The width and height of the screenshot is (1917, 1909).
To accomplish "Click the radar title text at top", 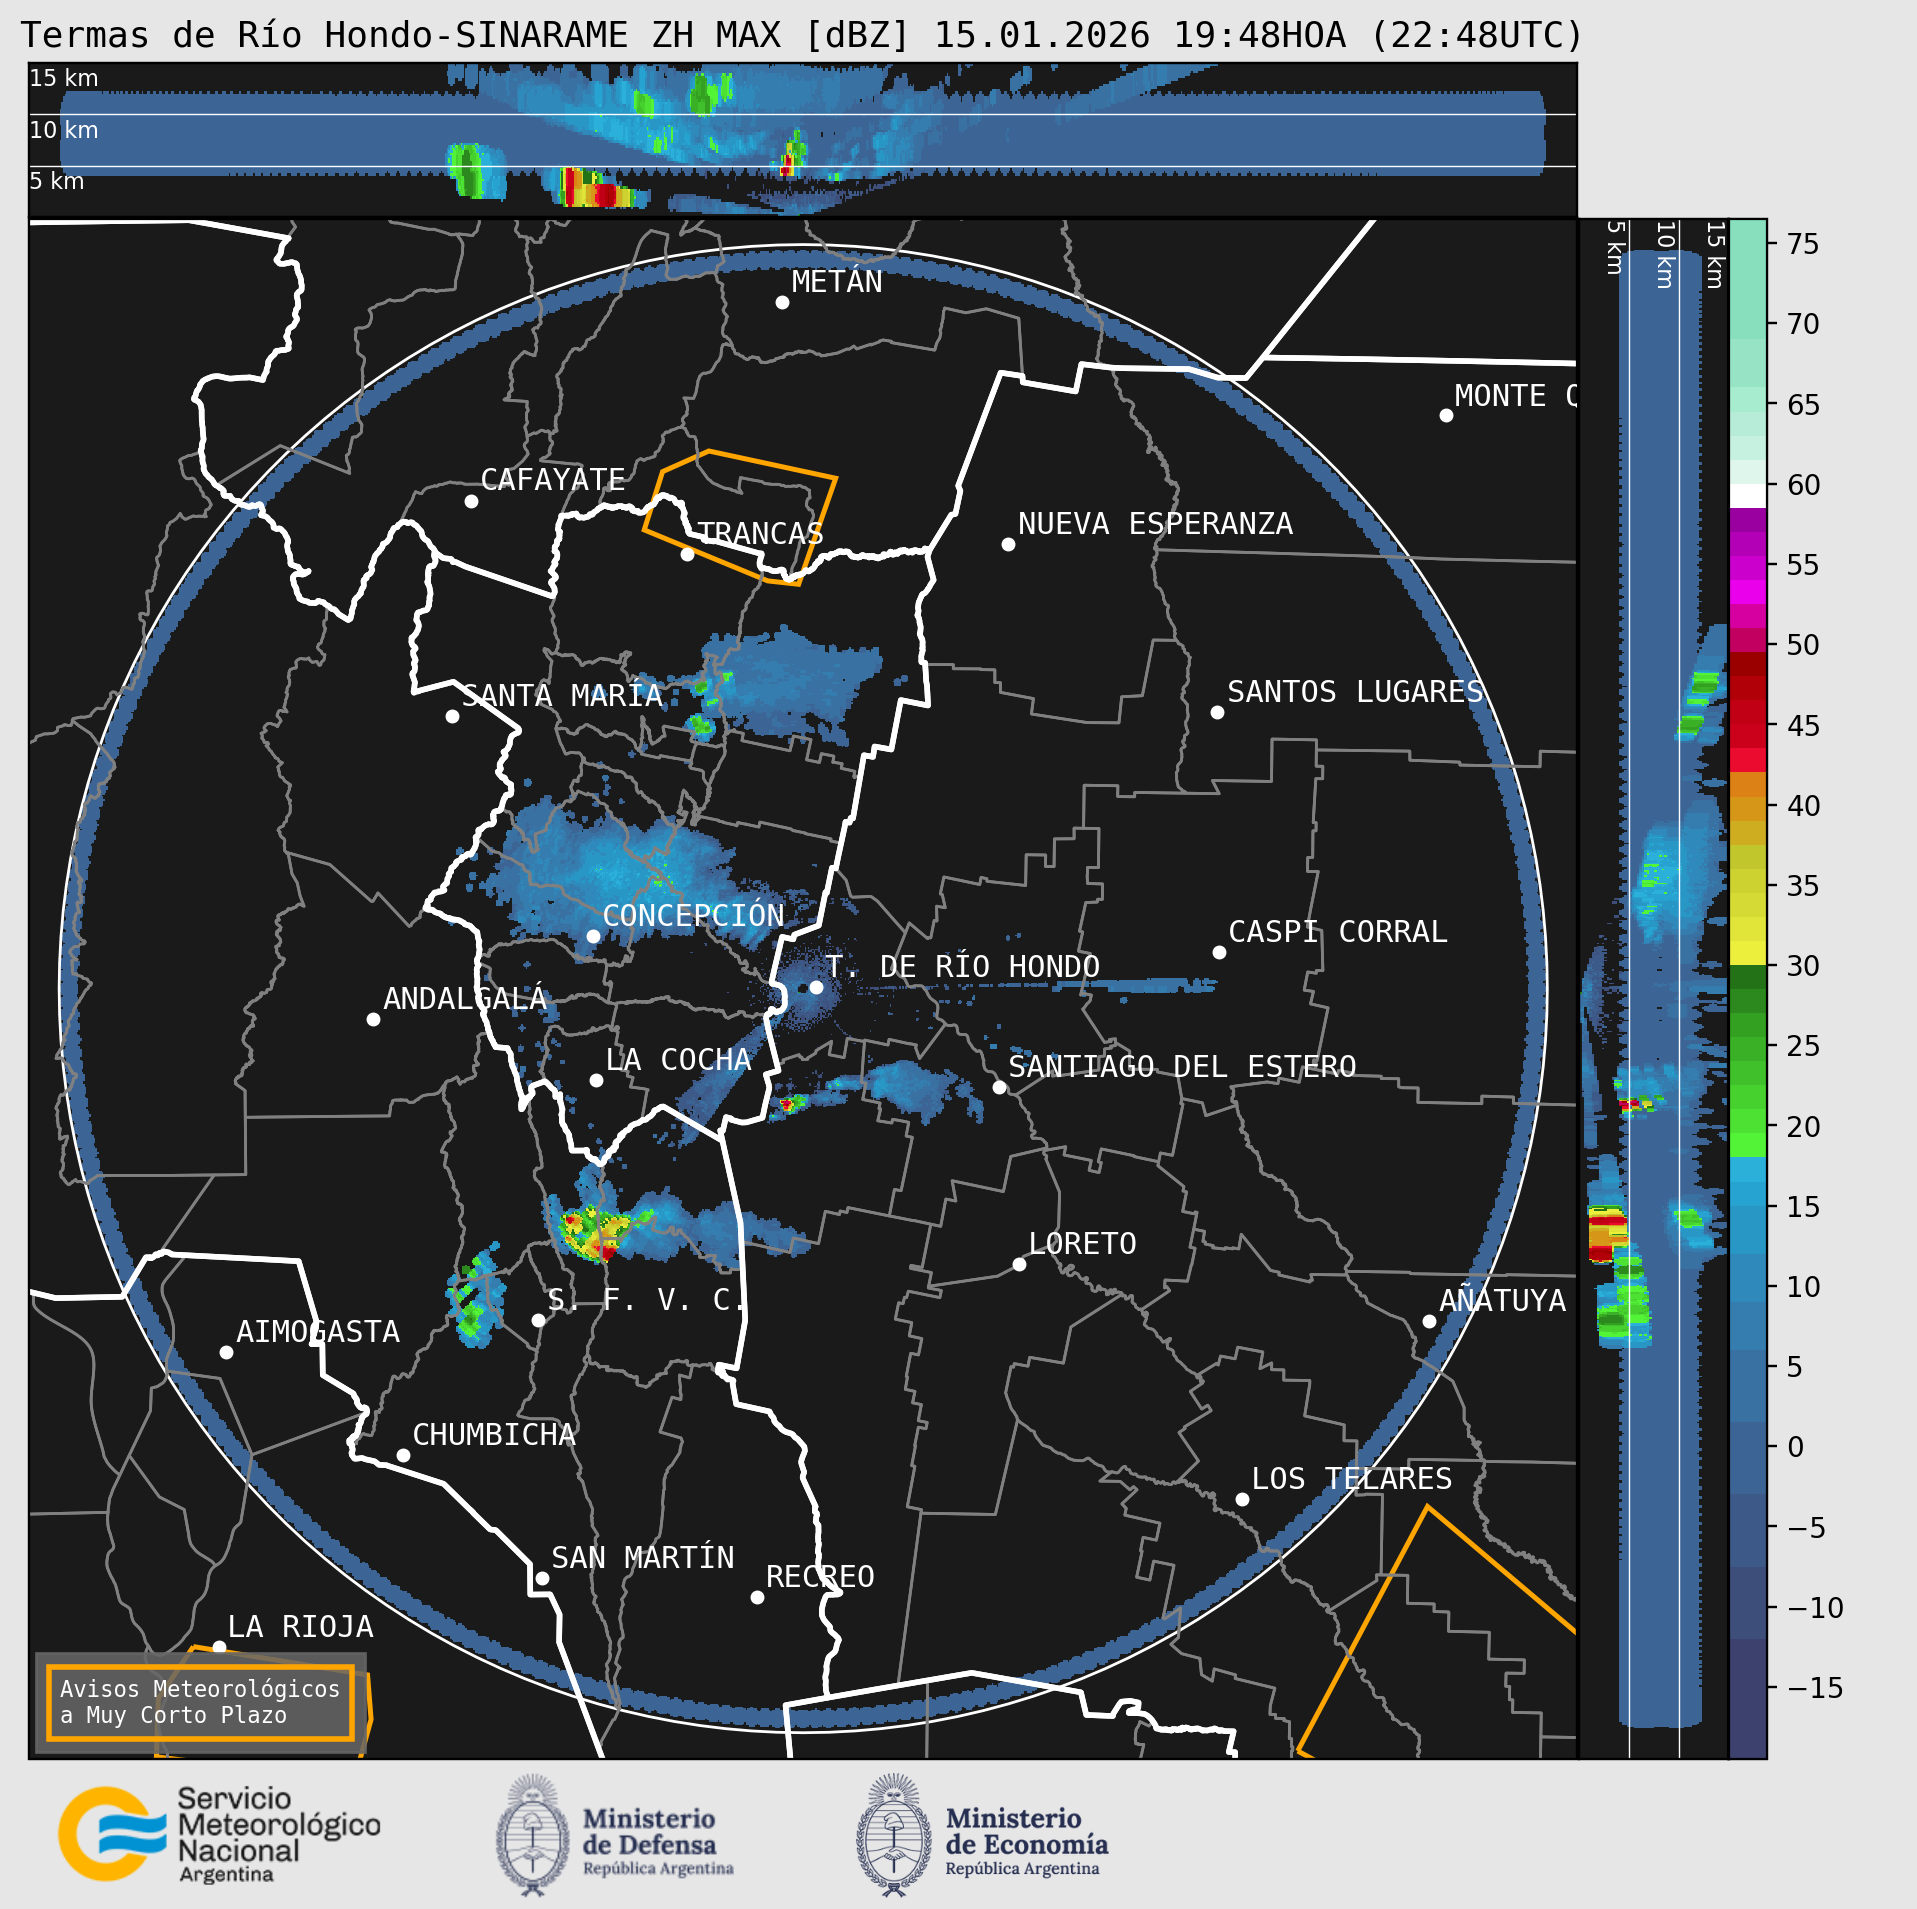I will (x=802, y=35).
